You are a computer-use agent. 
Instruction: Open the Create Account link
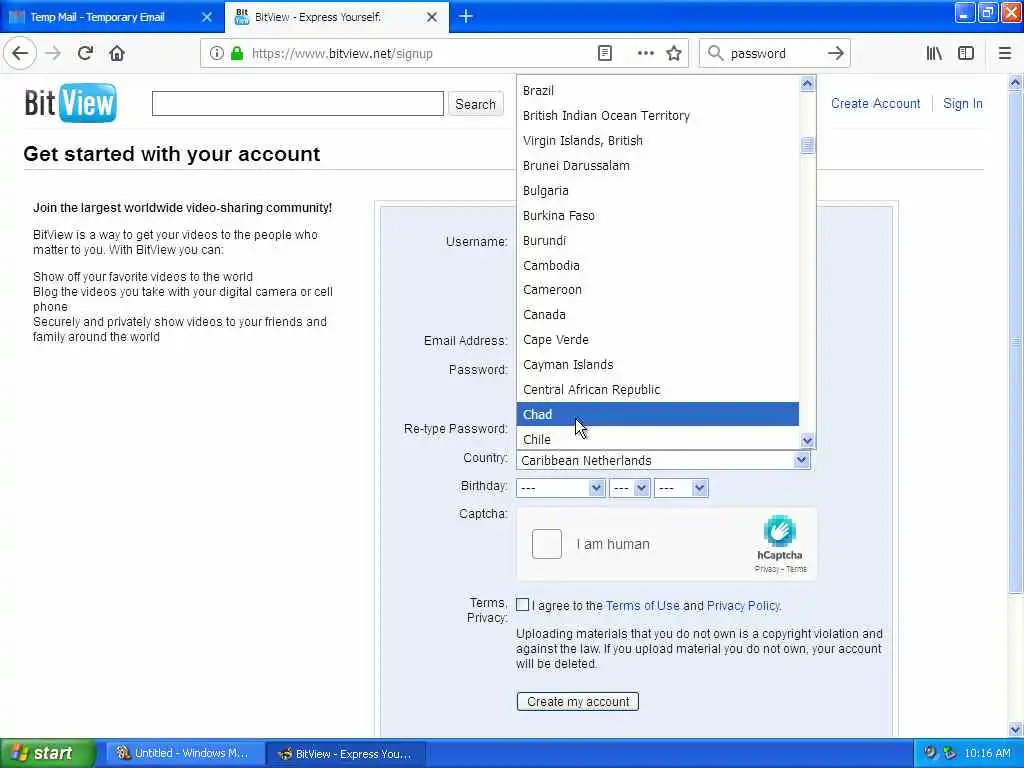tap(875, 103)
